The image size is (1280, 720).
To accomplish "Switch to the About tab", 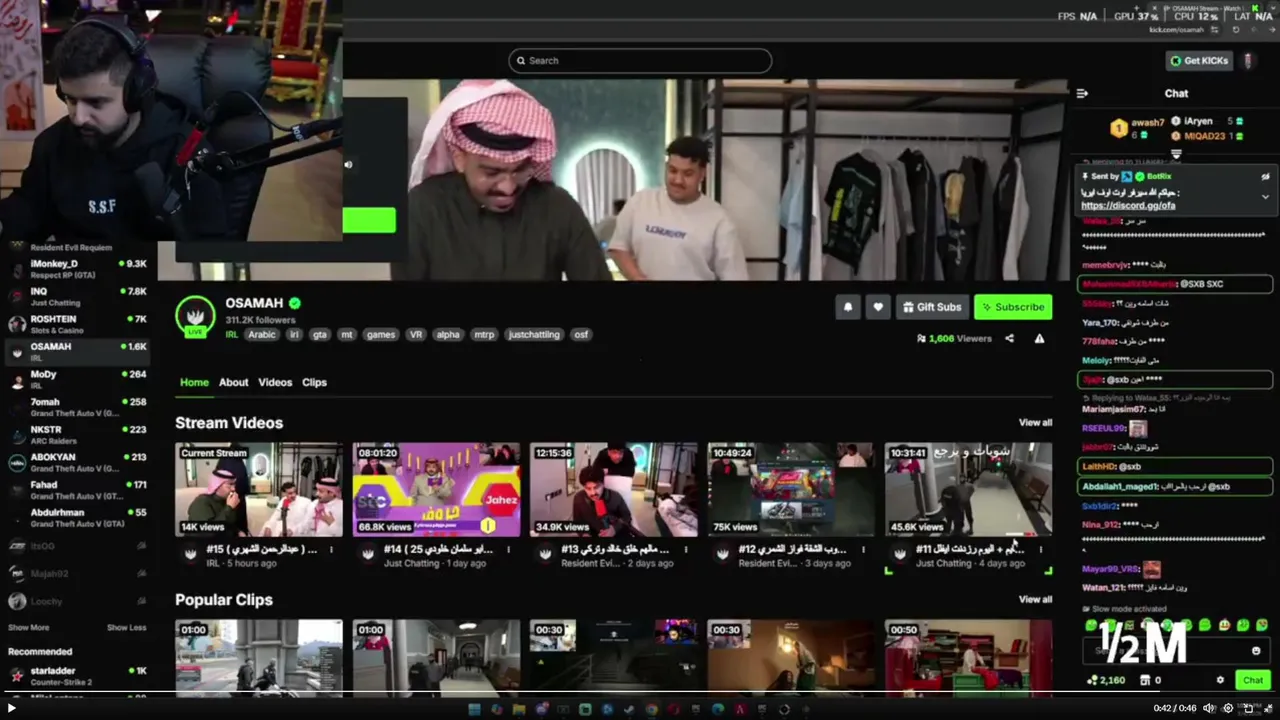I will point(233,382).
